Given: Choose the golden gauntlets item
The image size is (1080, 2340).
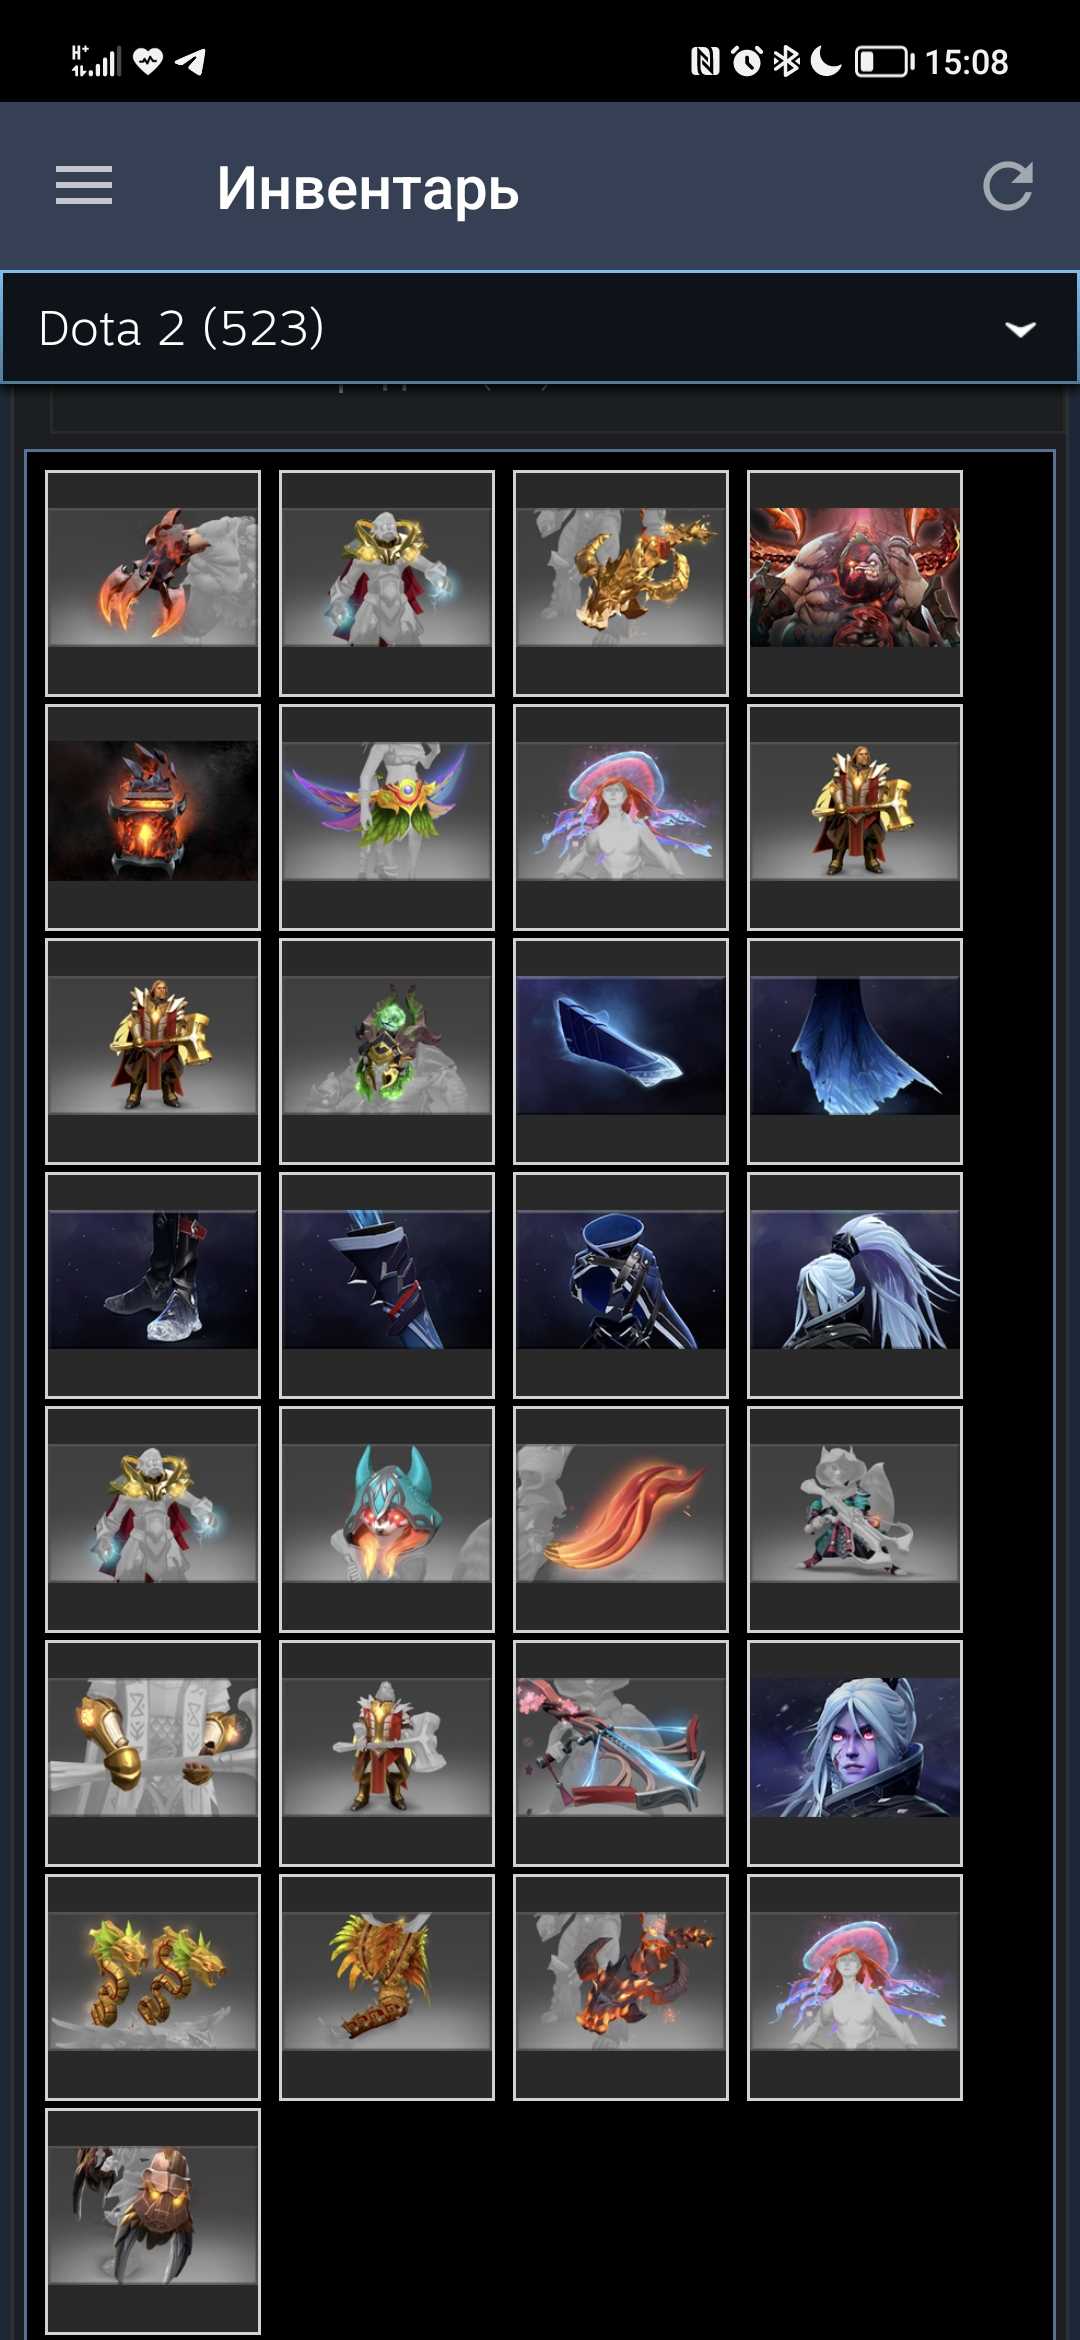Looking at the screenshot, I should click(153, 1753).
